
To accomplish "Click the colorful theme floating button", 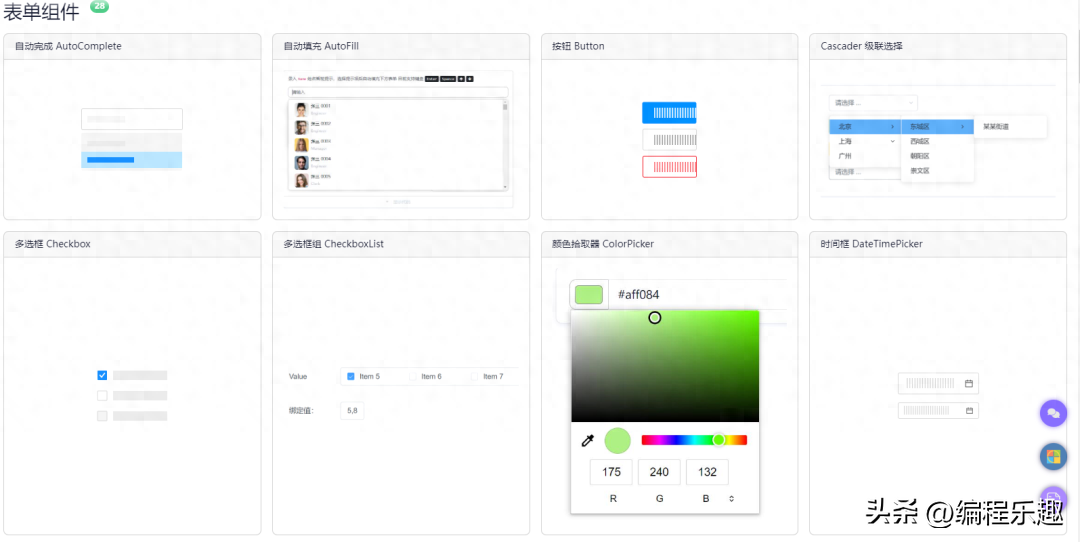I will click(1053, 457).
